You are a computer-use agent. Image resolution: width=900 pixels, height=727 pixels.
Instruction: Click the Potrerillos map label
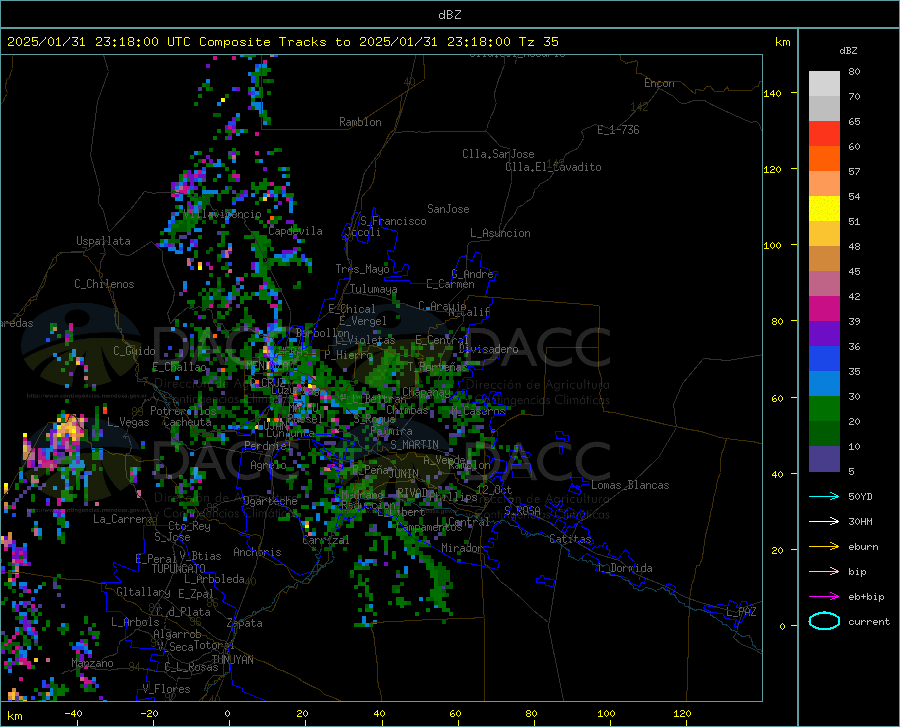[183, 411]
